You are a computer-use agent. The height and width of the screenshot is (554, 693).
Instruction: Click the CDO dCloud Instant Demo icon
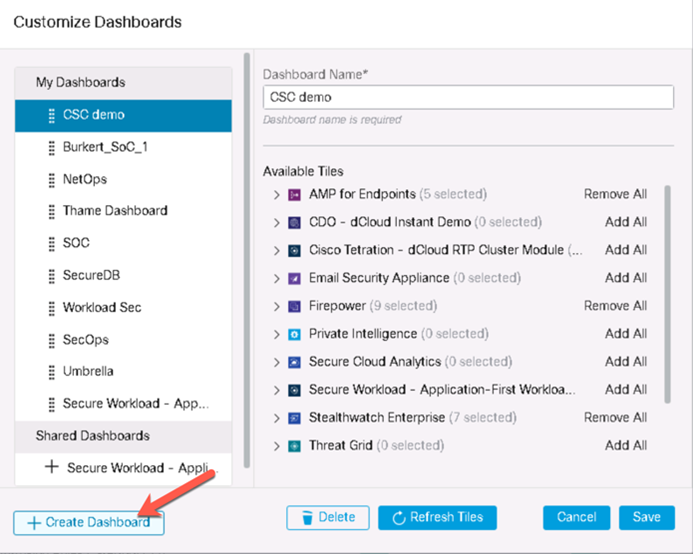point(294,222)
